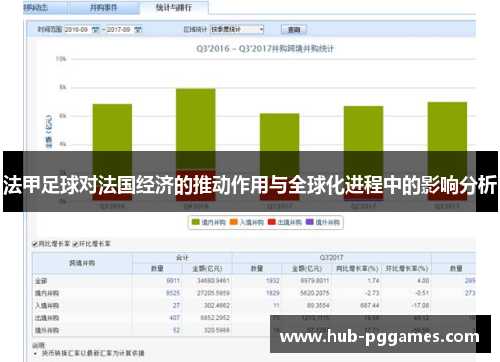The image size is (500, 362).
Task: Open the start date calendar picker
Action: click(x=95, y=30)
